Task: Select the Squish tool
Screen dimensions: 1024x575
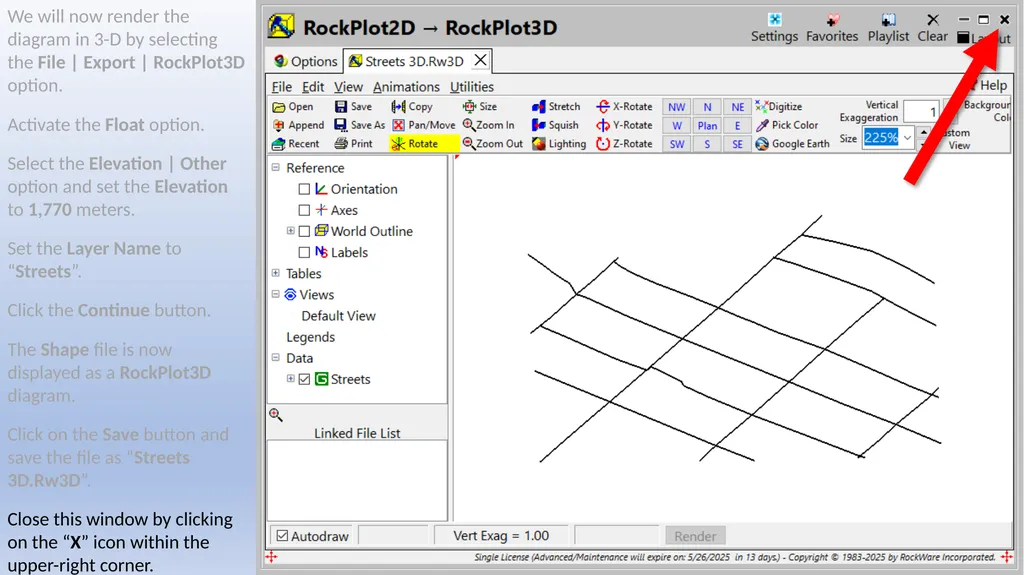Action: (x=556, y=125)
